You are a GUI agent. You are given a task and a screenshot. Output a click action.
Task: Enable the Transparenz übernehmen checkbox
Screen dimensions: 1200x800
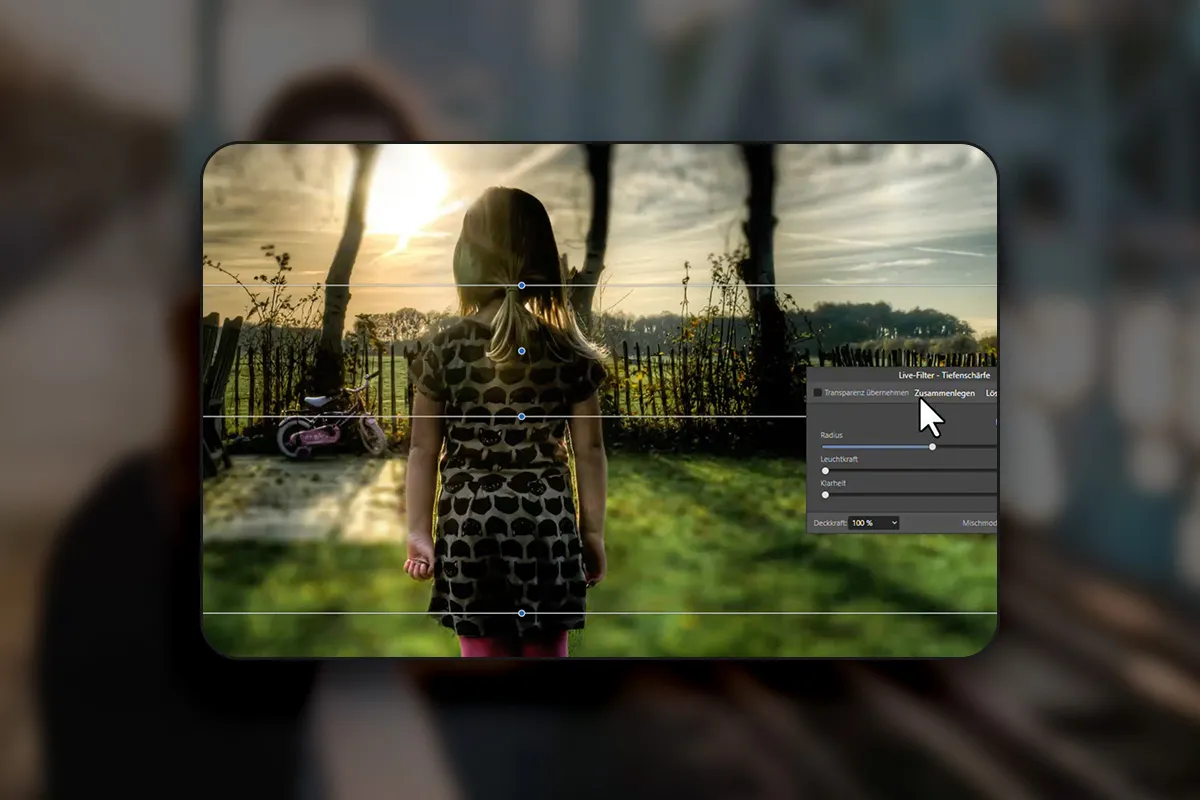(817, 393)
